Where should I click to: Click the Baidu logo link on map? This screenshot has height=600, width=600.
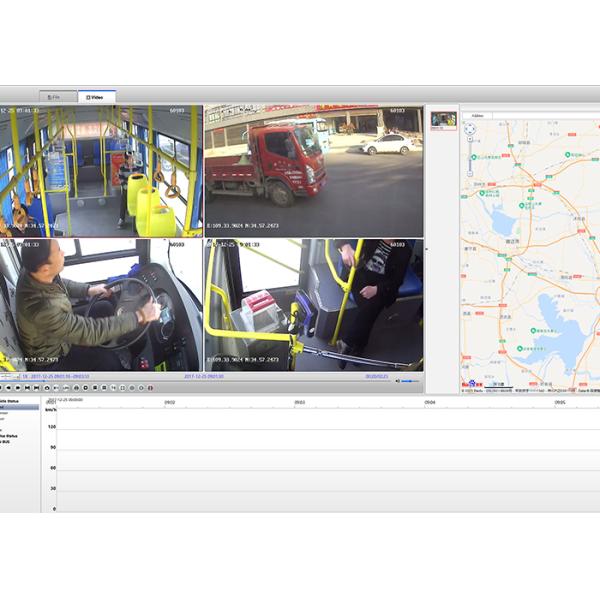470,384
